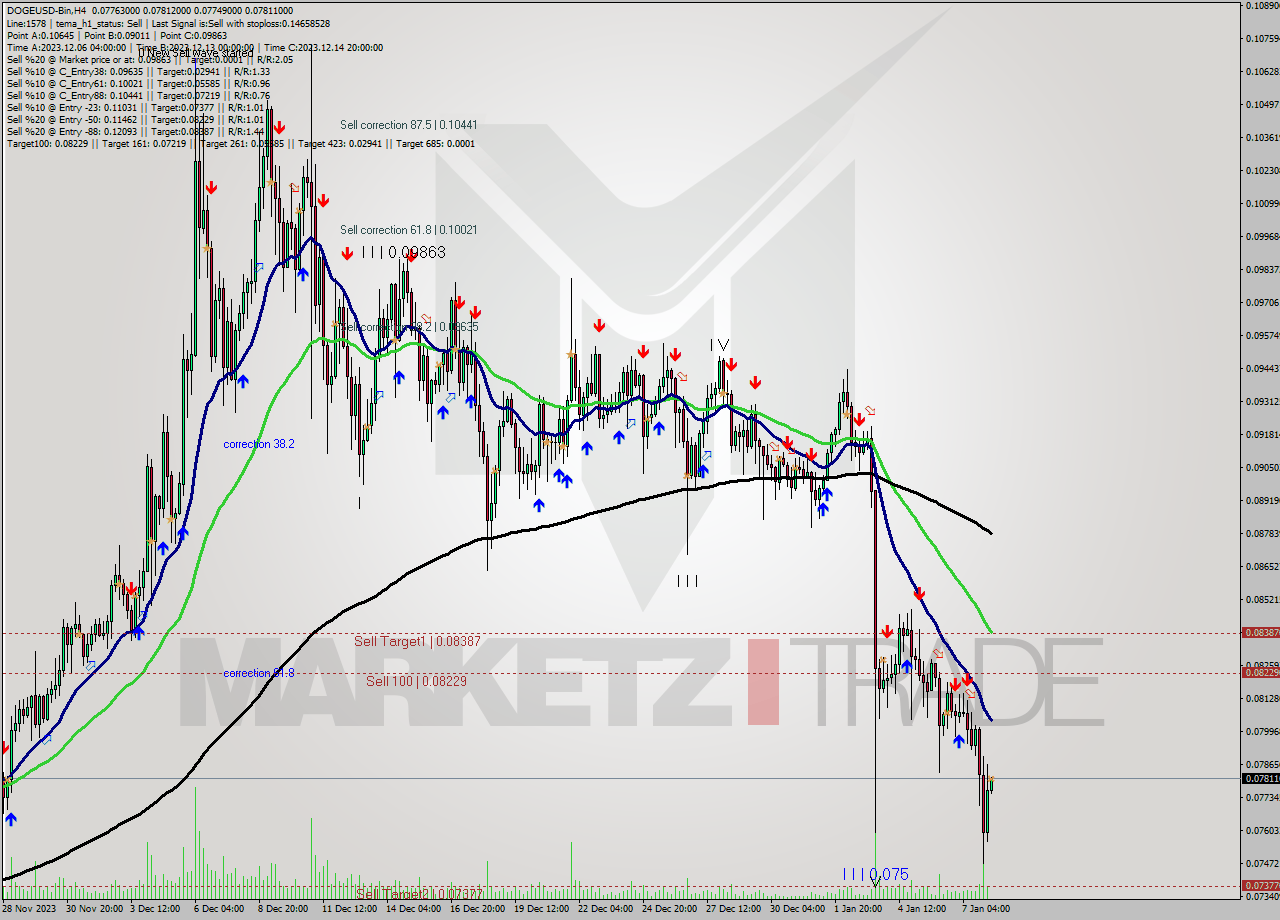Click the 'I V' wave label
The height and width of the screenshot is (920, 1280).
pos(720,345)
